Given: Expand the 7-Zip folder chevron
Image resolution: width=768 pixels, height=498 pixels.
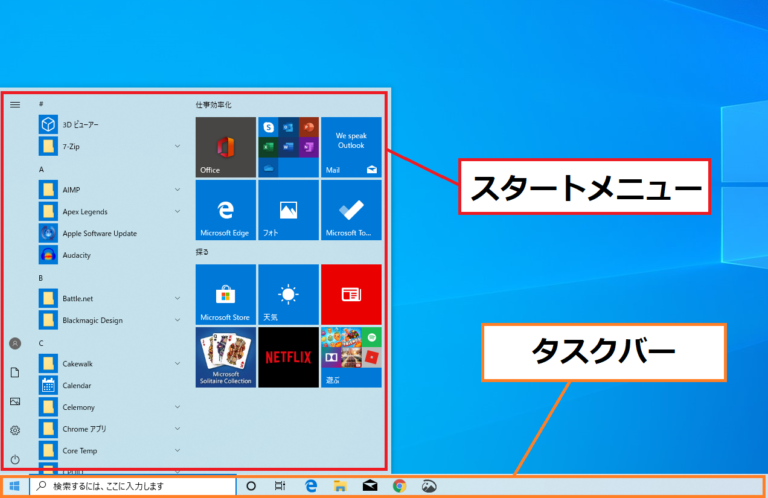Looking at the screenshot, I should pos(177,146).
